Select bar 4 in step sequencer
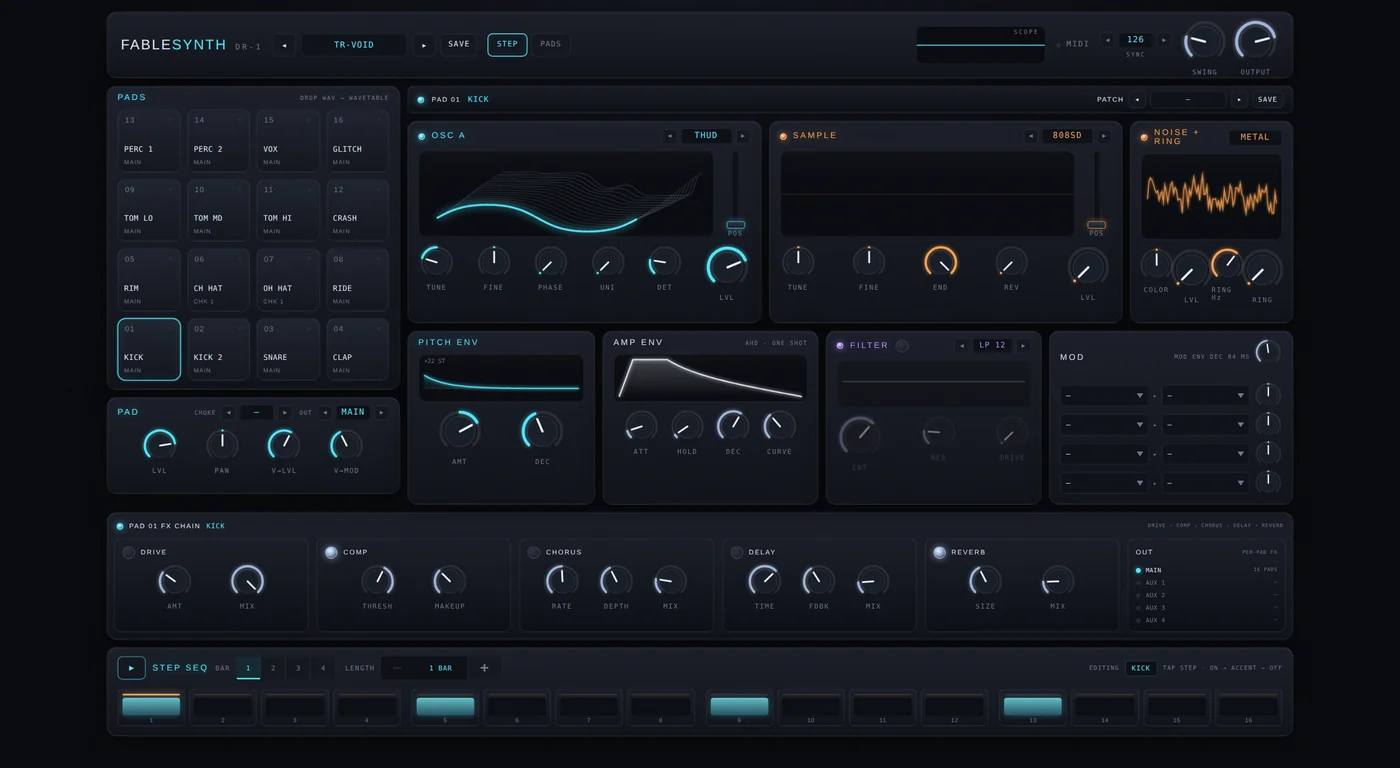1400x768 pixels. [x=323, y=668]
